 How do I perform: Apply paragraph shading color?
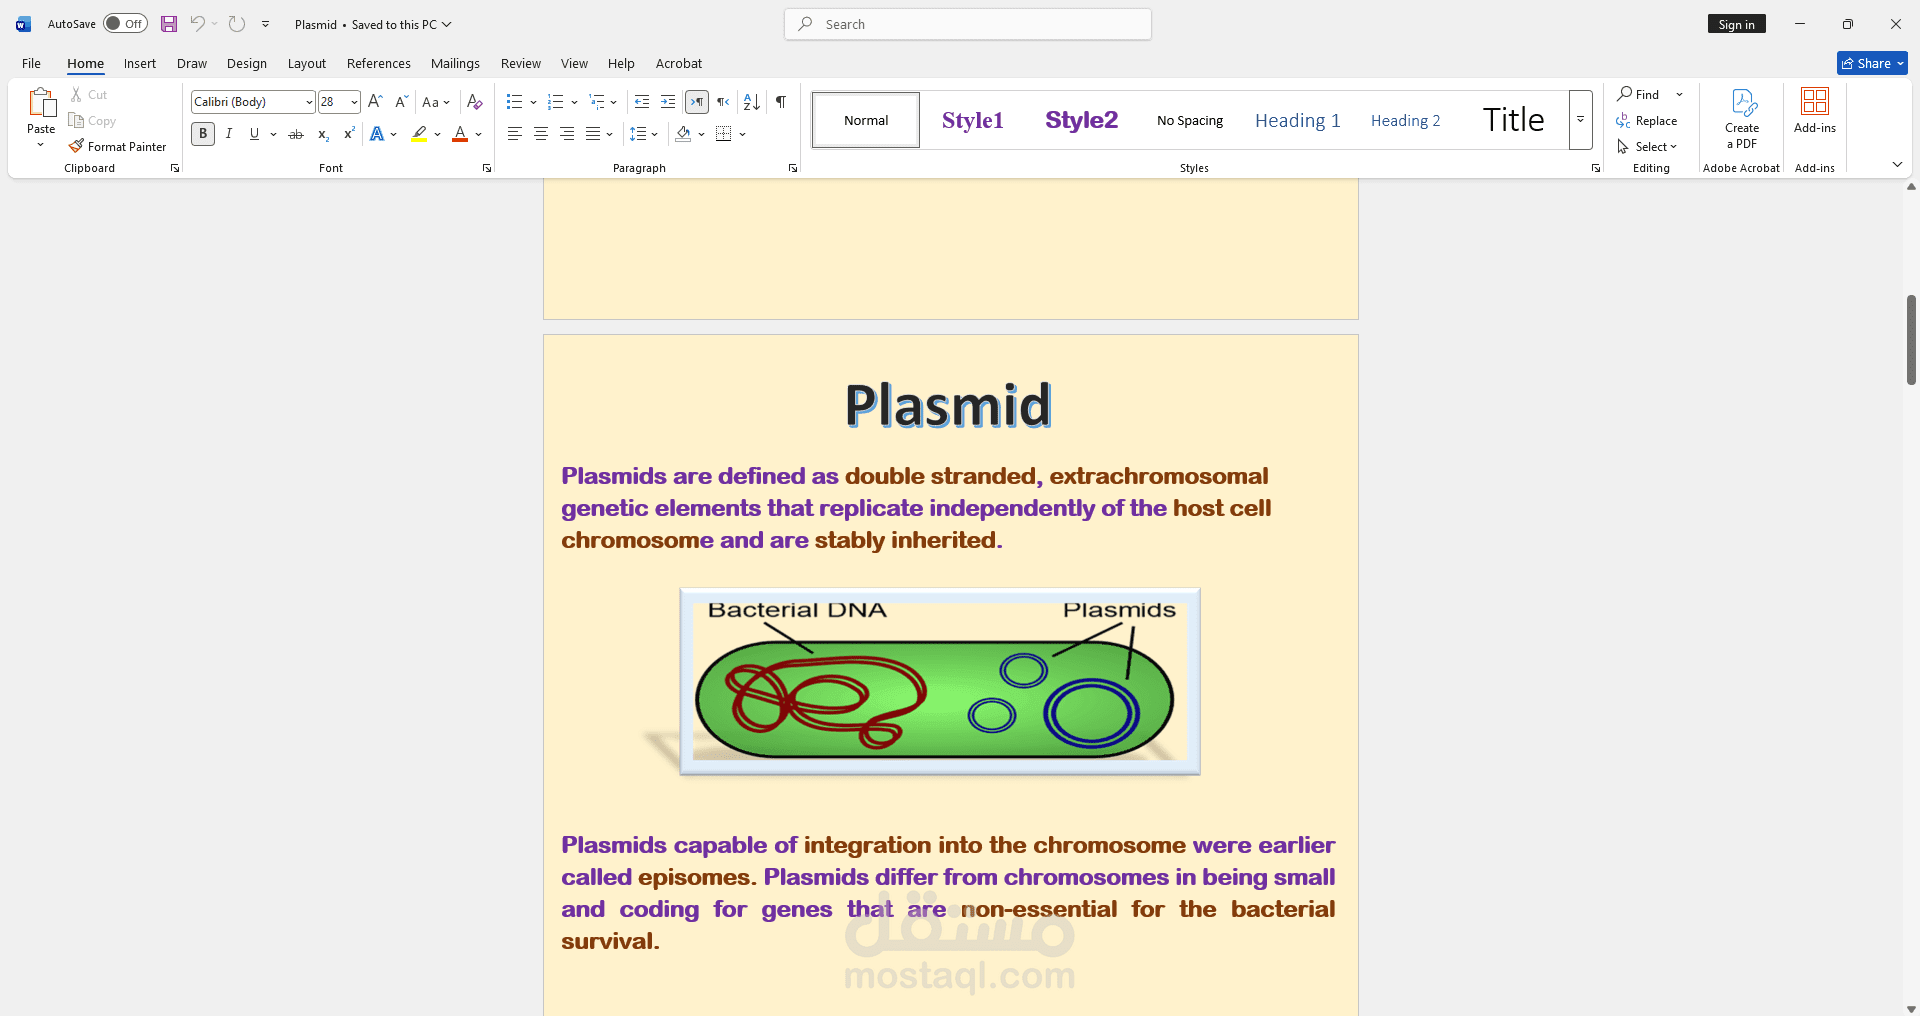tap(683, 134)
